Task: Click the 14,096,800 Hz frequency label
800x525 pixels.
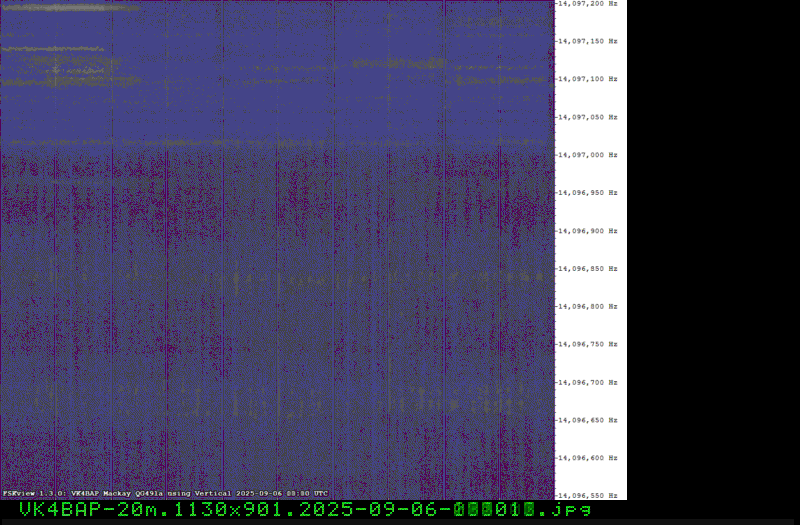Action: point(588,307)
